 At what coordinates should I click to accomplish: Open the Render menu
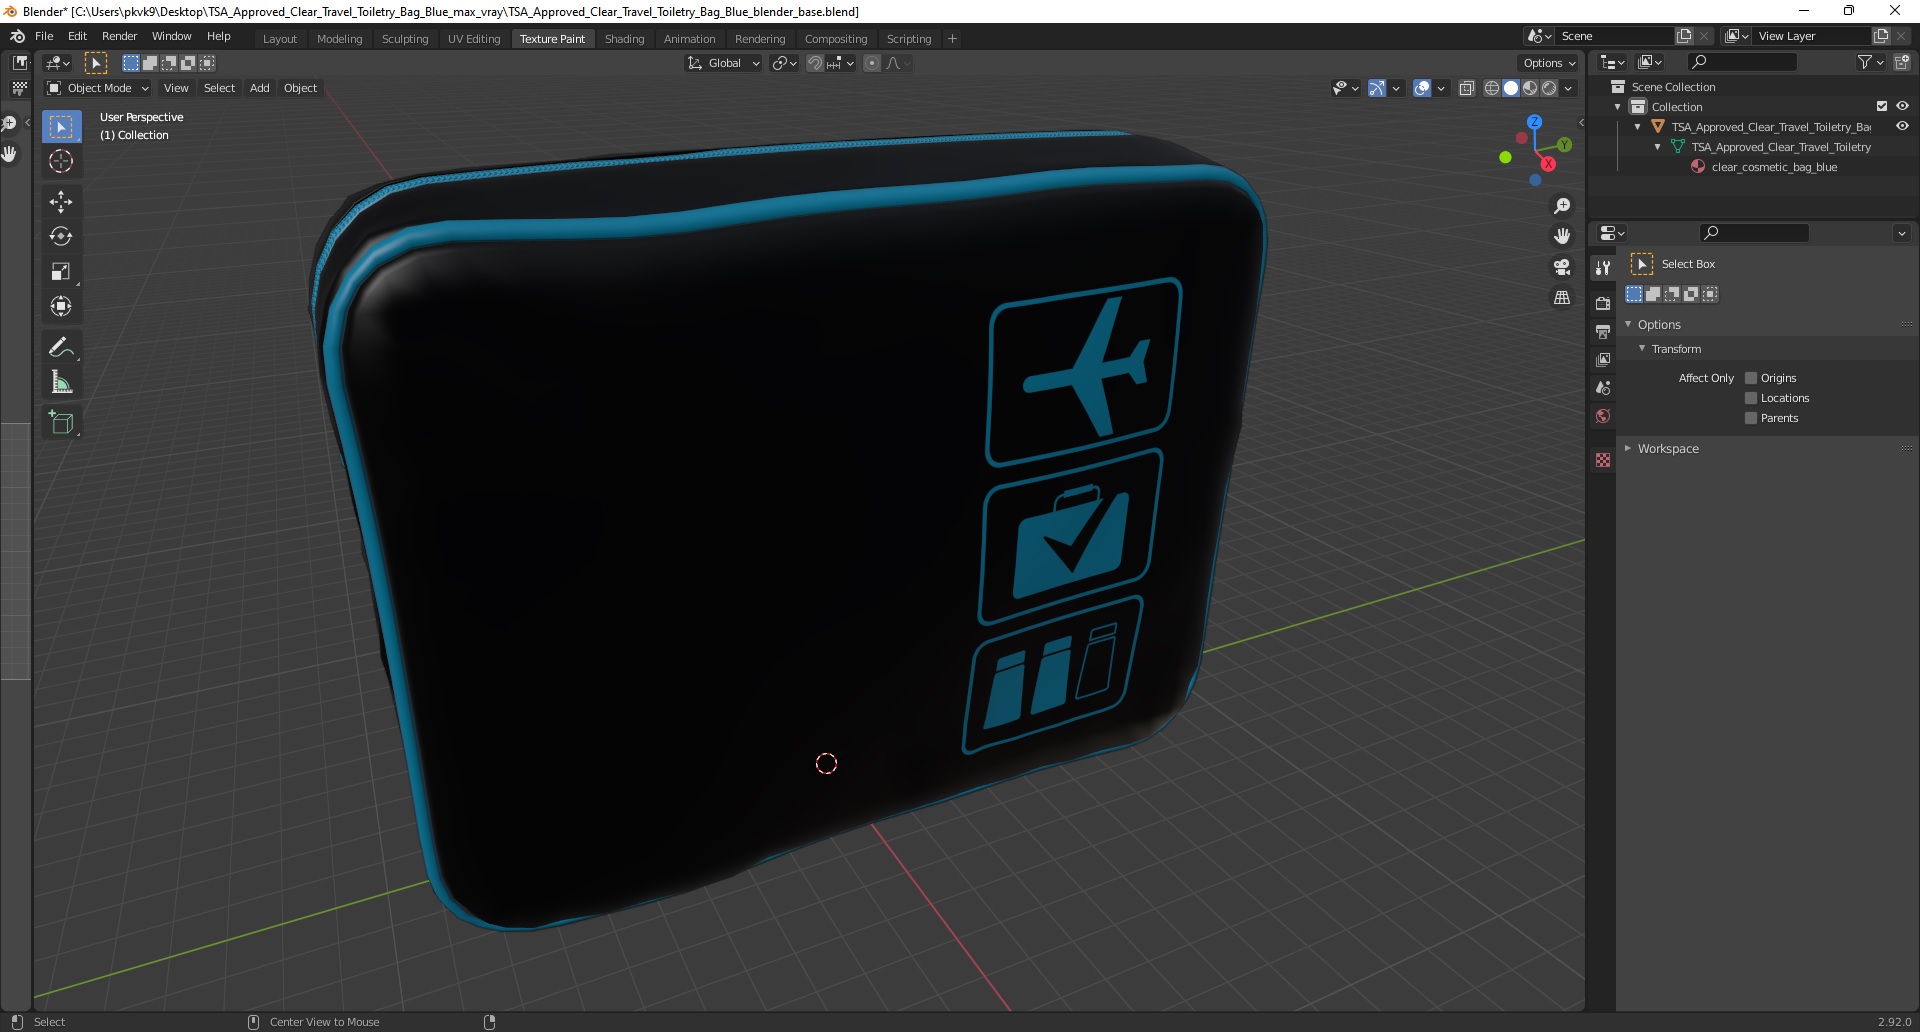(x=119, y=36)
